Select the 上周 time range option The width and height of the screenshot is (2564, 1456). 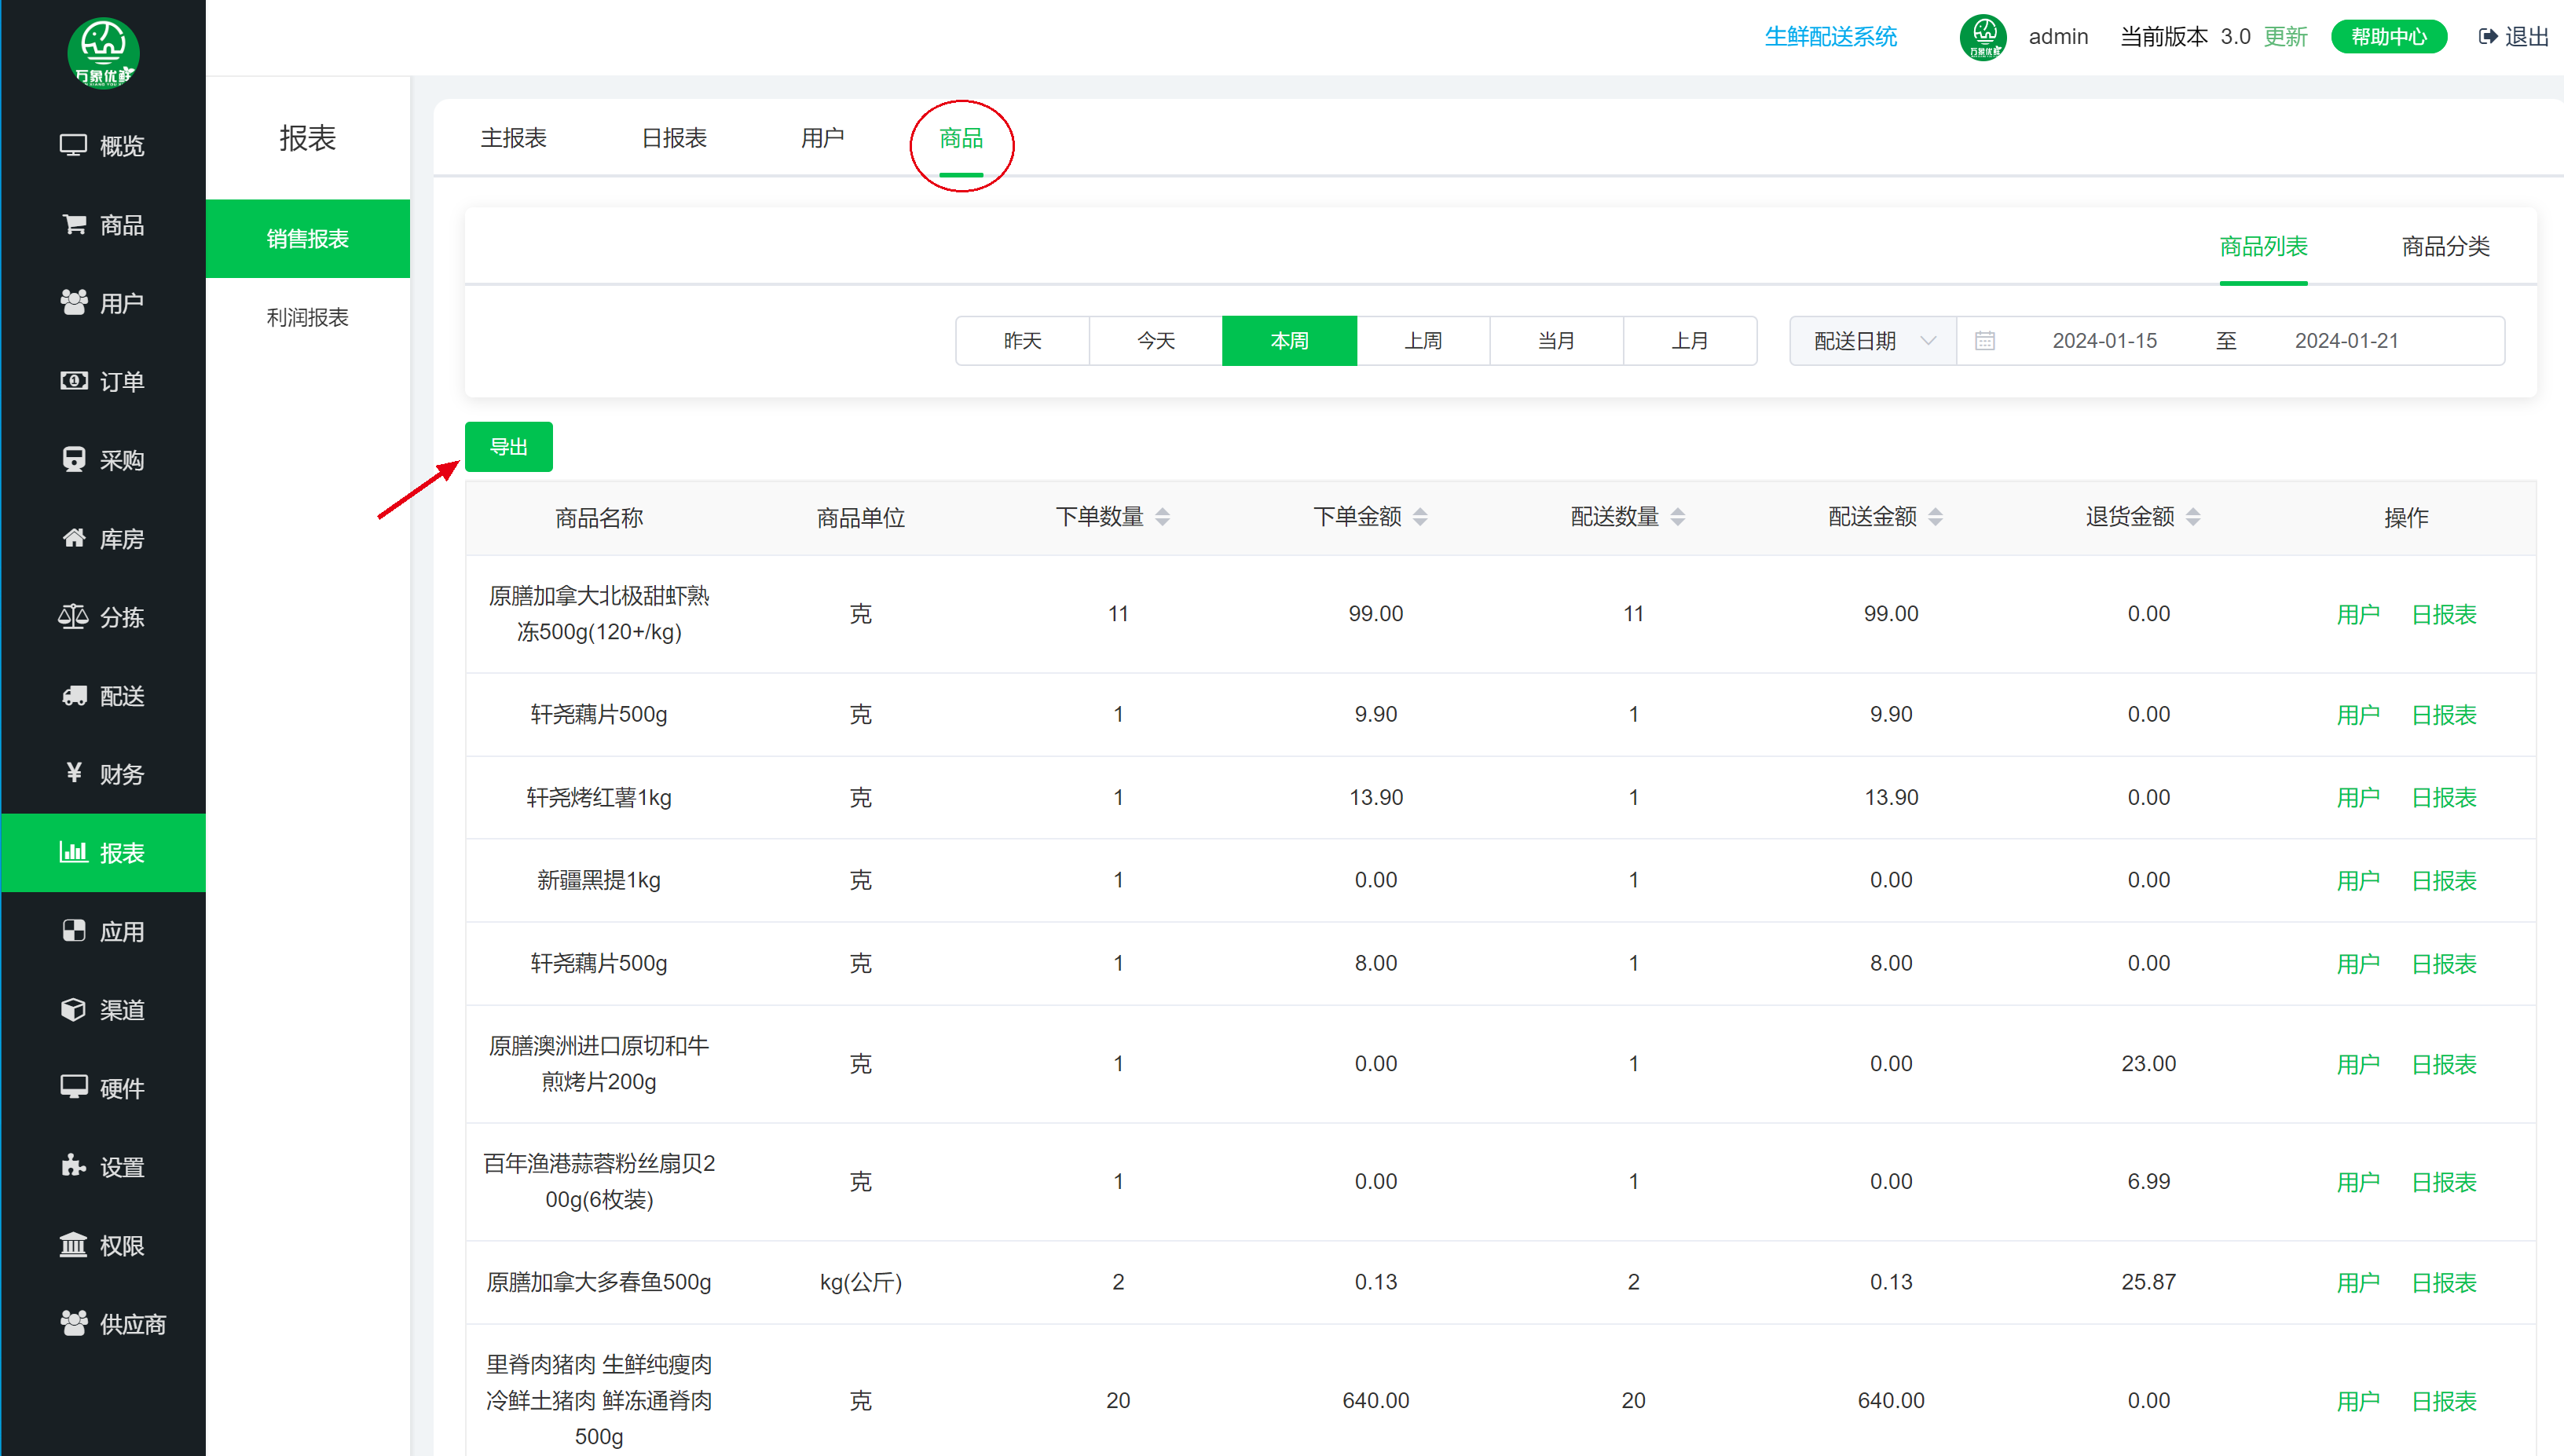coord(1422,341)
